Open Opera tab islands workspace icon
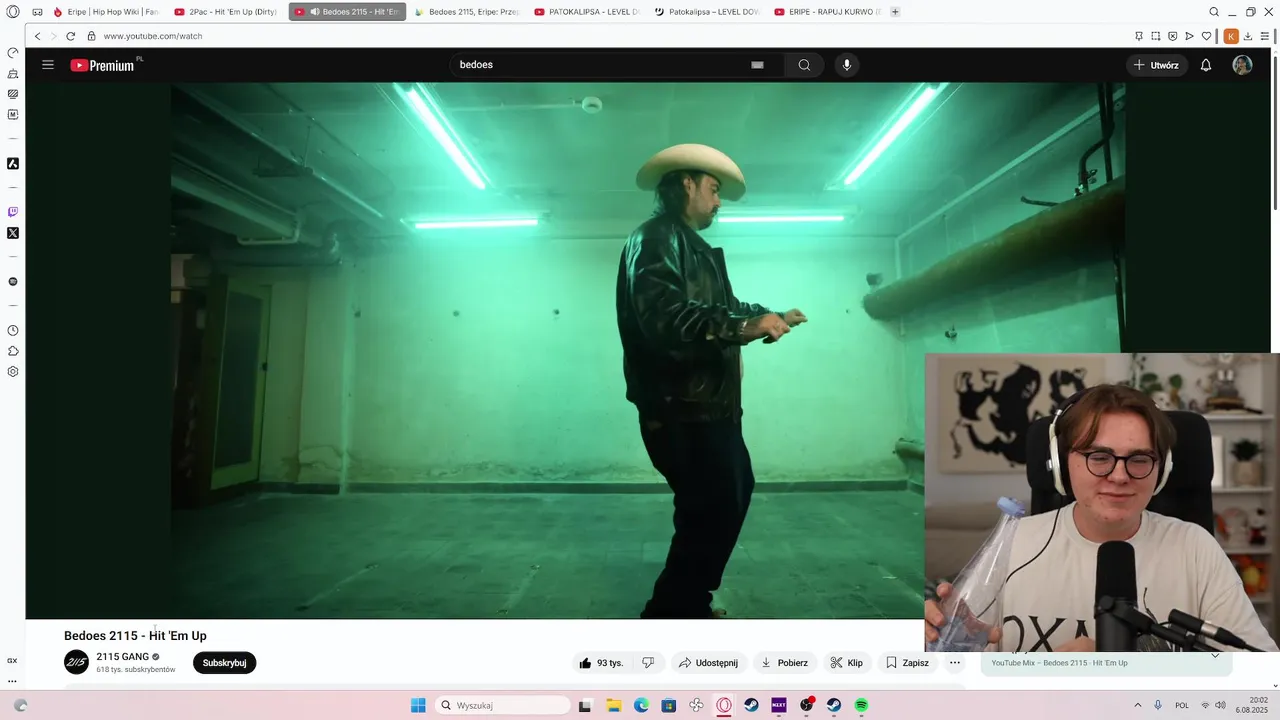This screenshot has width=1280, height=720. click(37, 12)
